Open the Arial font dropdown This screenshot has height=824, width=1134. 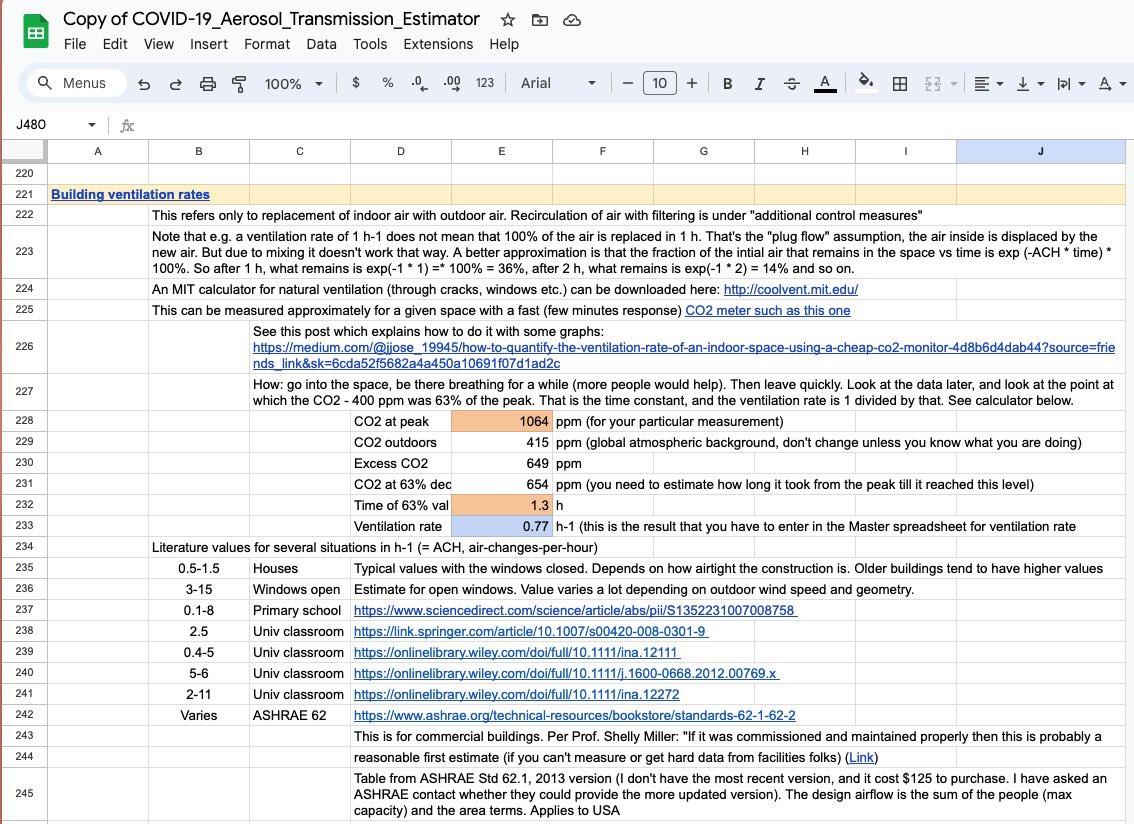pyautogui.click(x=558, y=83)
